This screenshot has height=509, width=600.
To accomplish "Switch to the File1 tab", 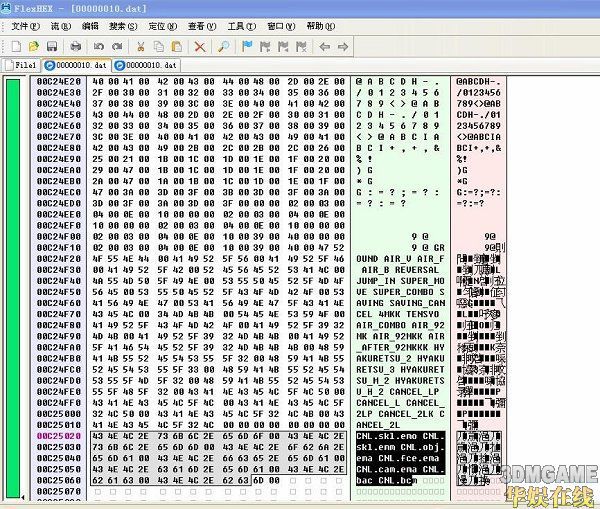I will (21, 65).
